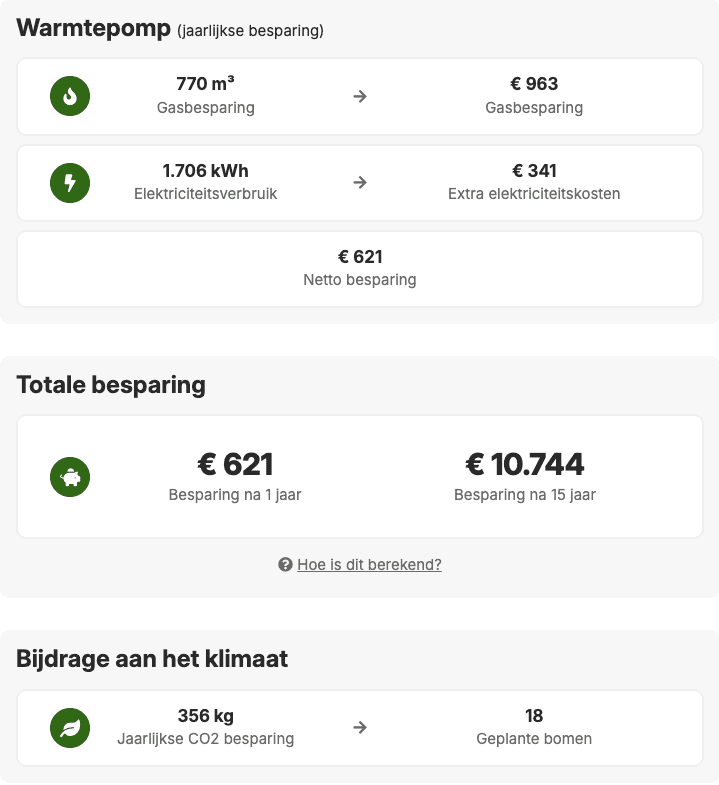Click the 1.706 kWh Elektriciteitsverbruik value
719x785 pixels.
(206, 171)
